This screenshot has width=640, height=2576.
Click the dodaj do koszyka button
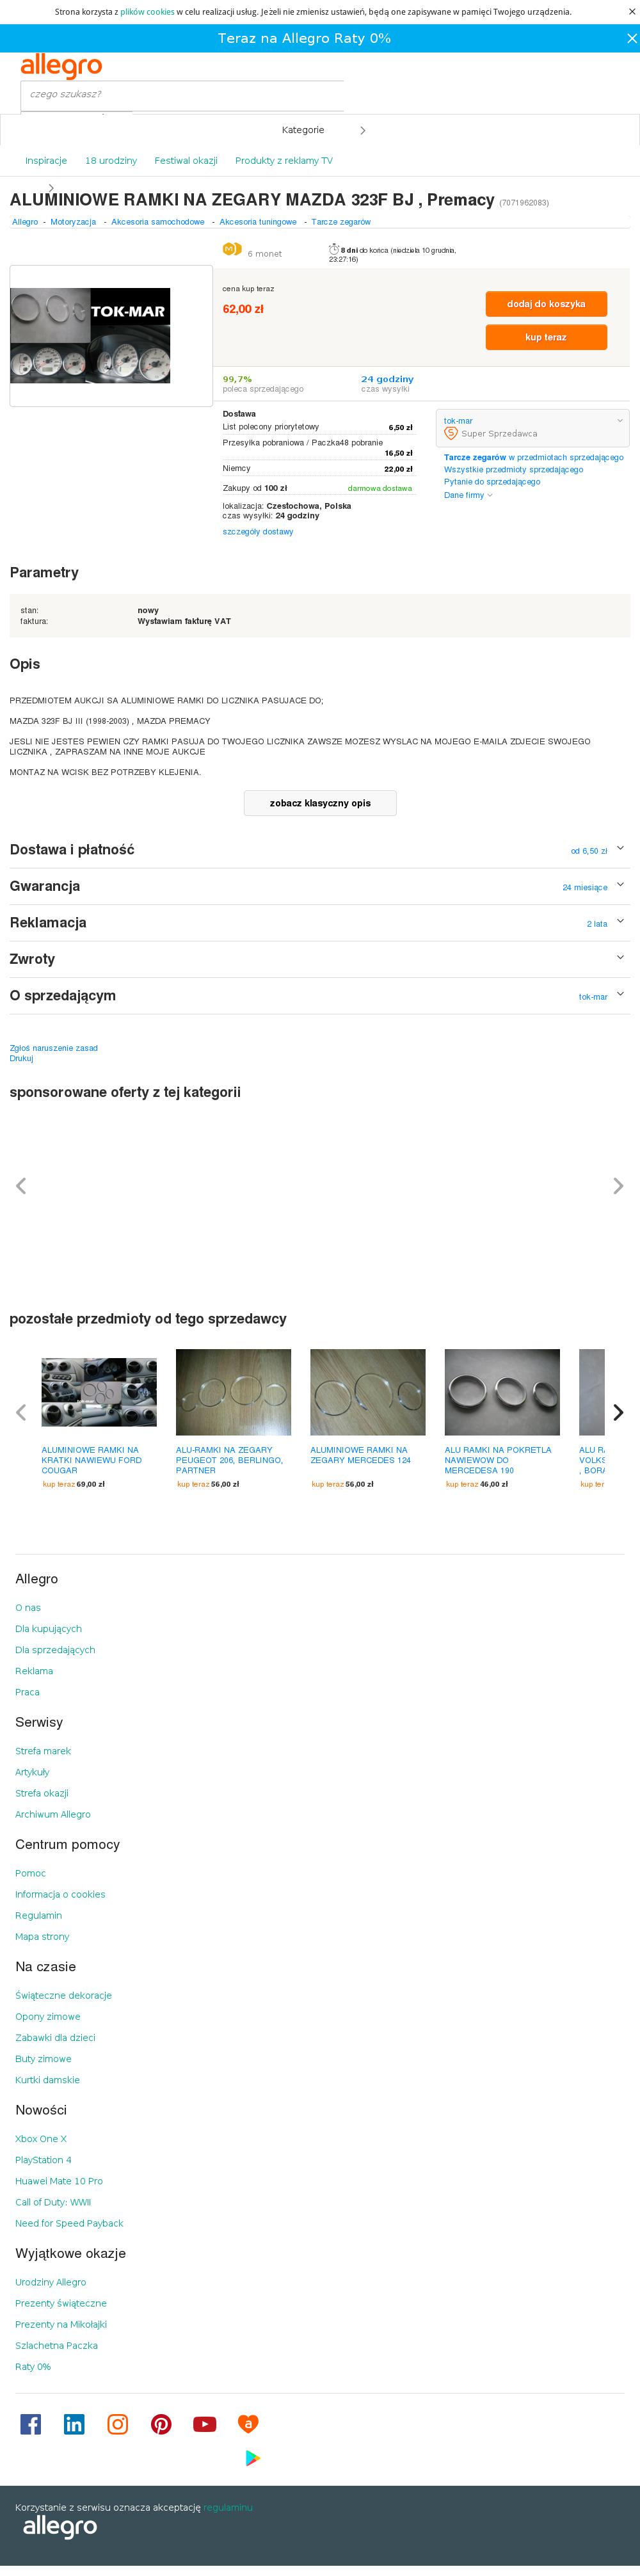[546, 303]
